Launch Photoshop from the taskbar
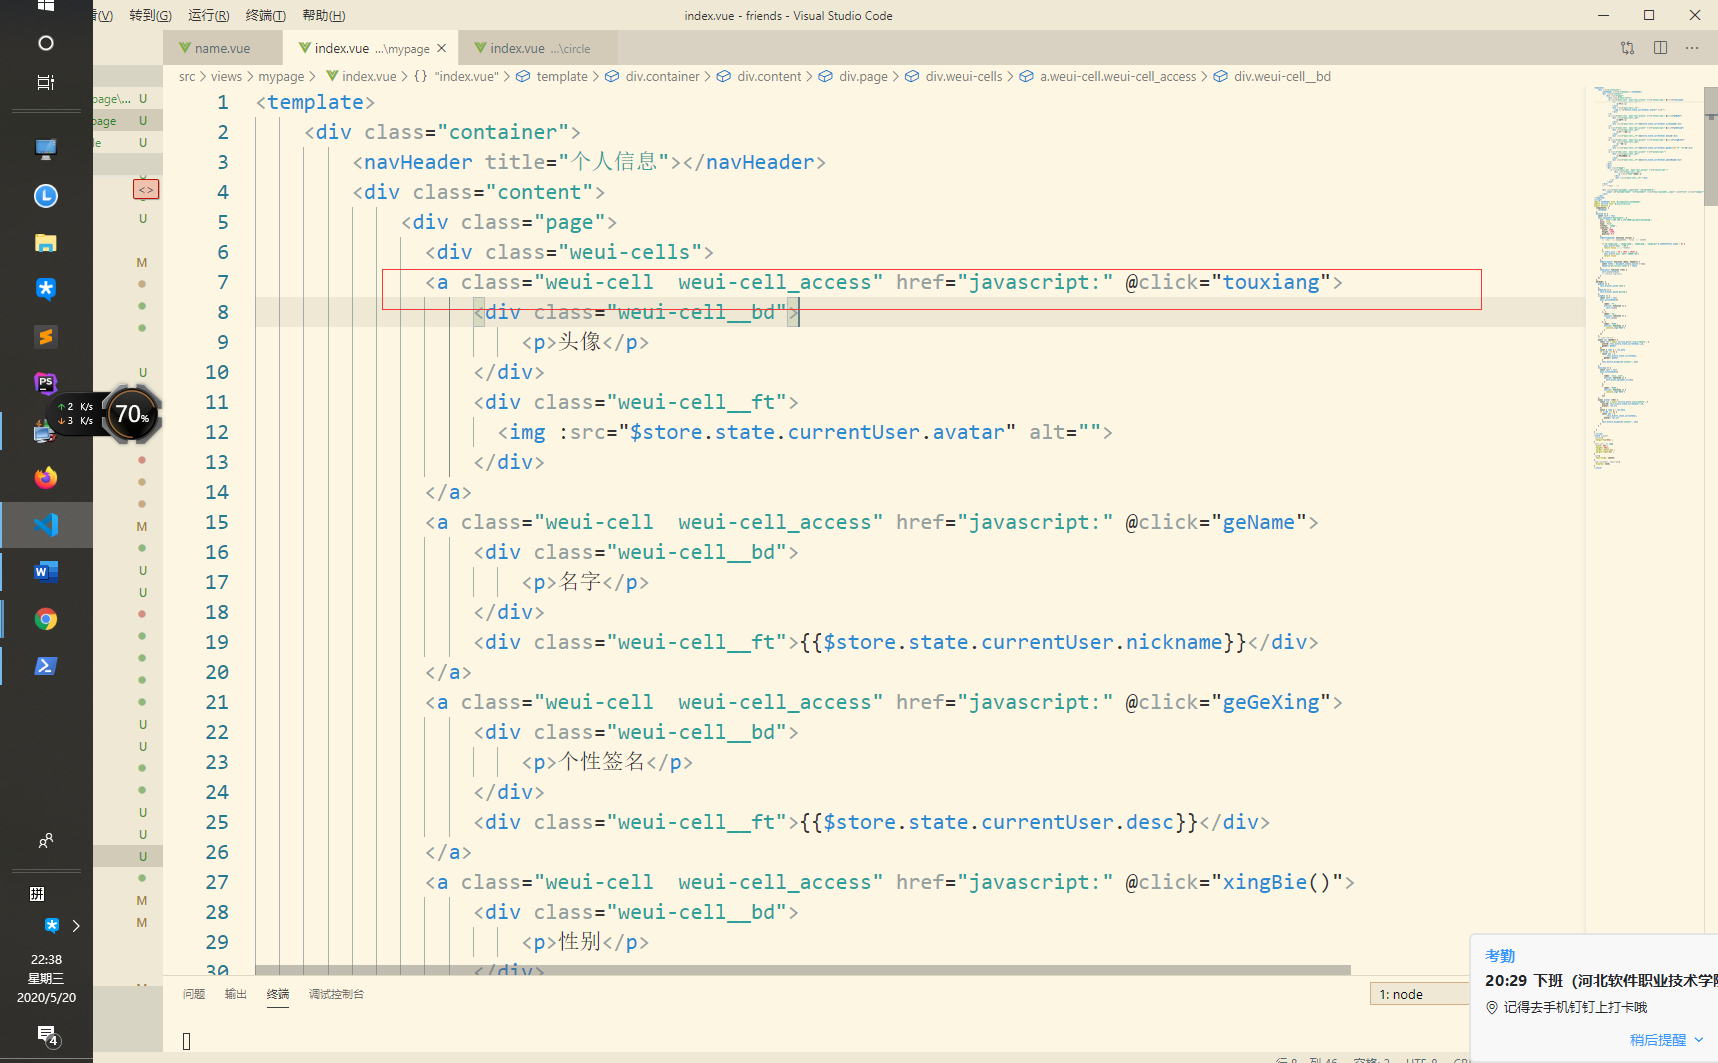Image resolution: width=1718 pixels, height=1063 pixels. [45, 383]
